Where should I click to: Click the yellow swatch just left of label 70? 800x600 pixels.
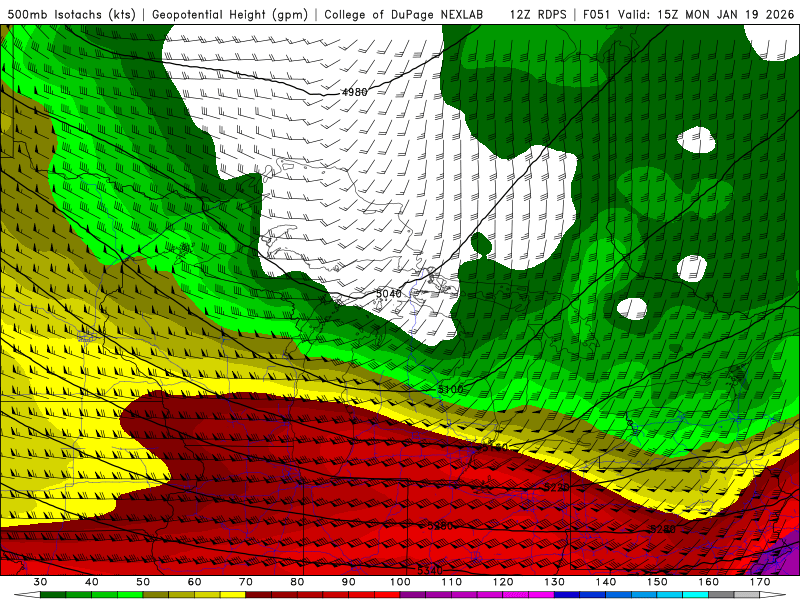point(233,595)
